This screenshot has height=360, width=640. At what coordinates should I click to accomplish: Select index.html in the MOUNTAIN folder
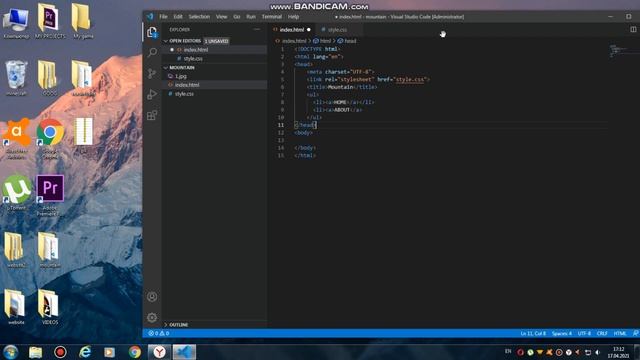(x=187, y=85)
